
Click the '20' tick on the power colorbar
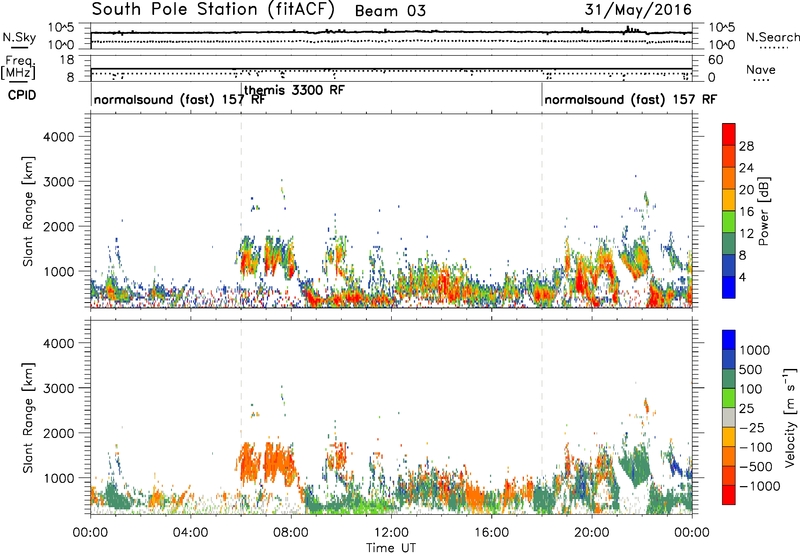pyautogui.click(x=746, y=190)
